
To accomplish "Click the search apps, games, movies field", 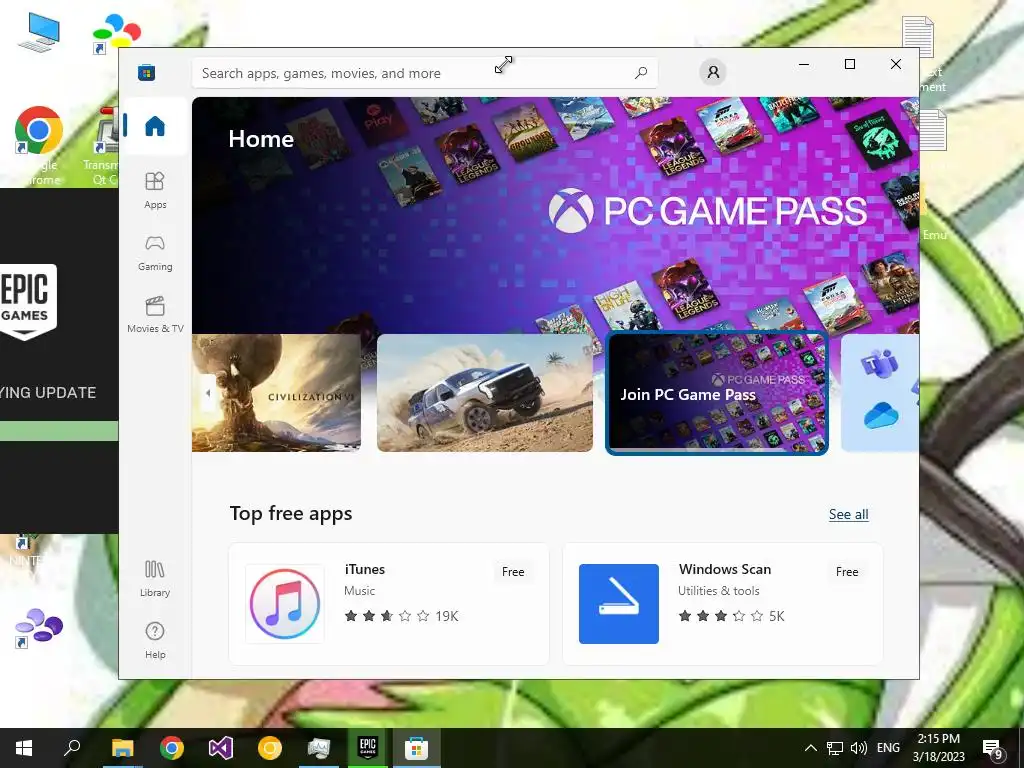I will 424,73.
